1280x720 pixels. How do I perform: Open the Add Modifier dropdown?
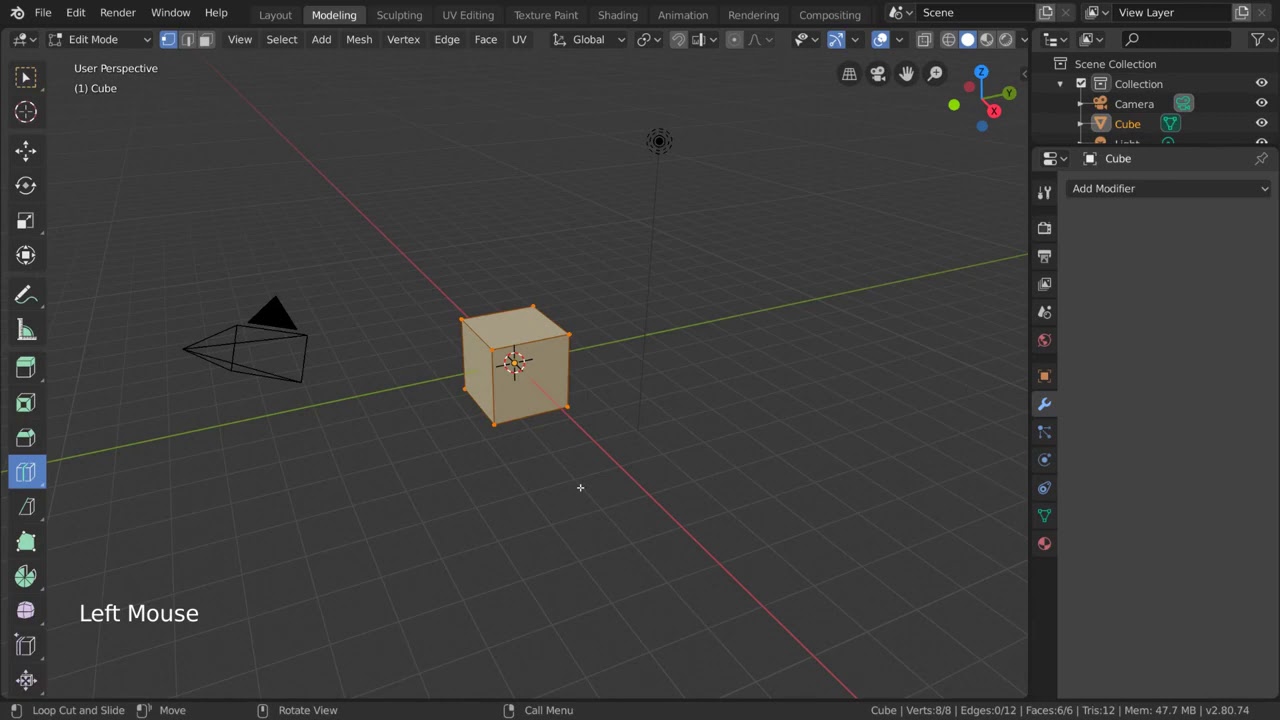click(x=1170, y=189)
